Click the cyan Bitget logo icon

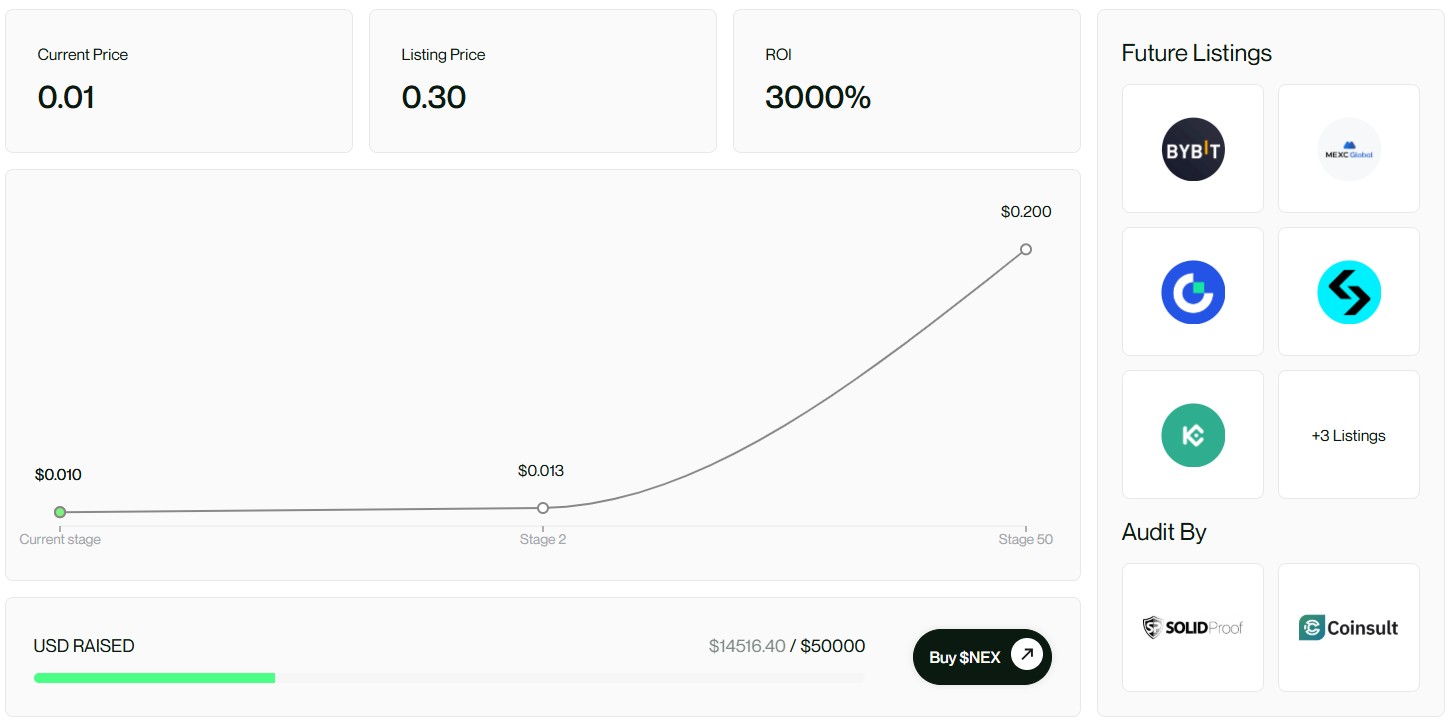coord(1349,292)
